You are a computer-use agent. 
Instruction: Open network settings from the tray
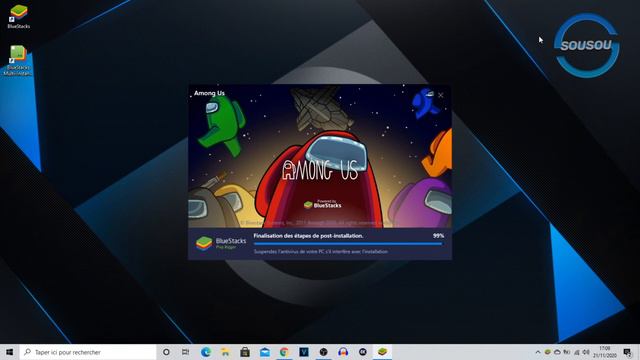tap(577, 352)
